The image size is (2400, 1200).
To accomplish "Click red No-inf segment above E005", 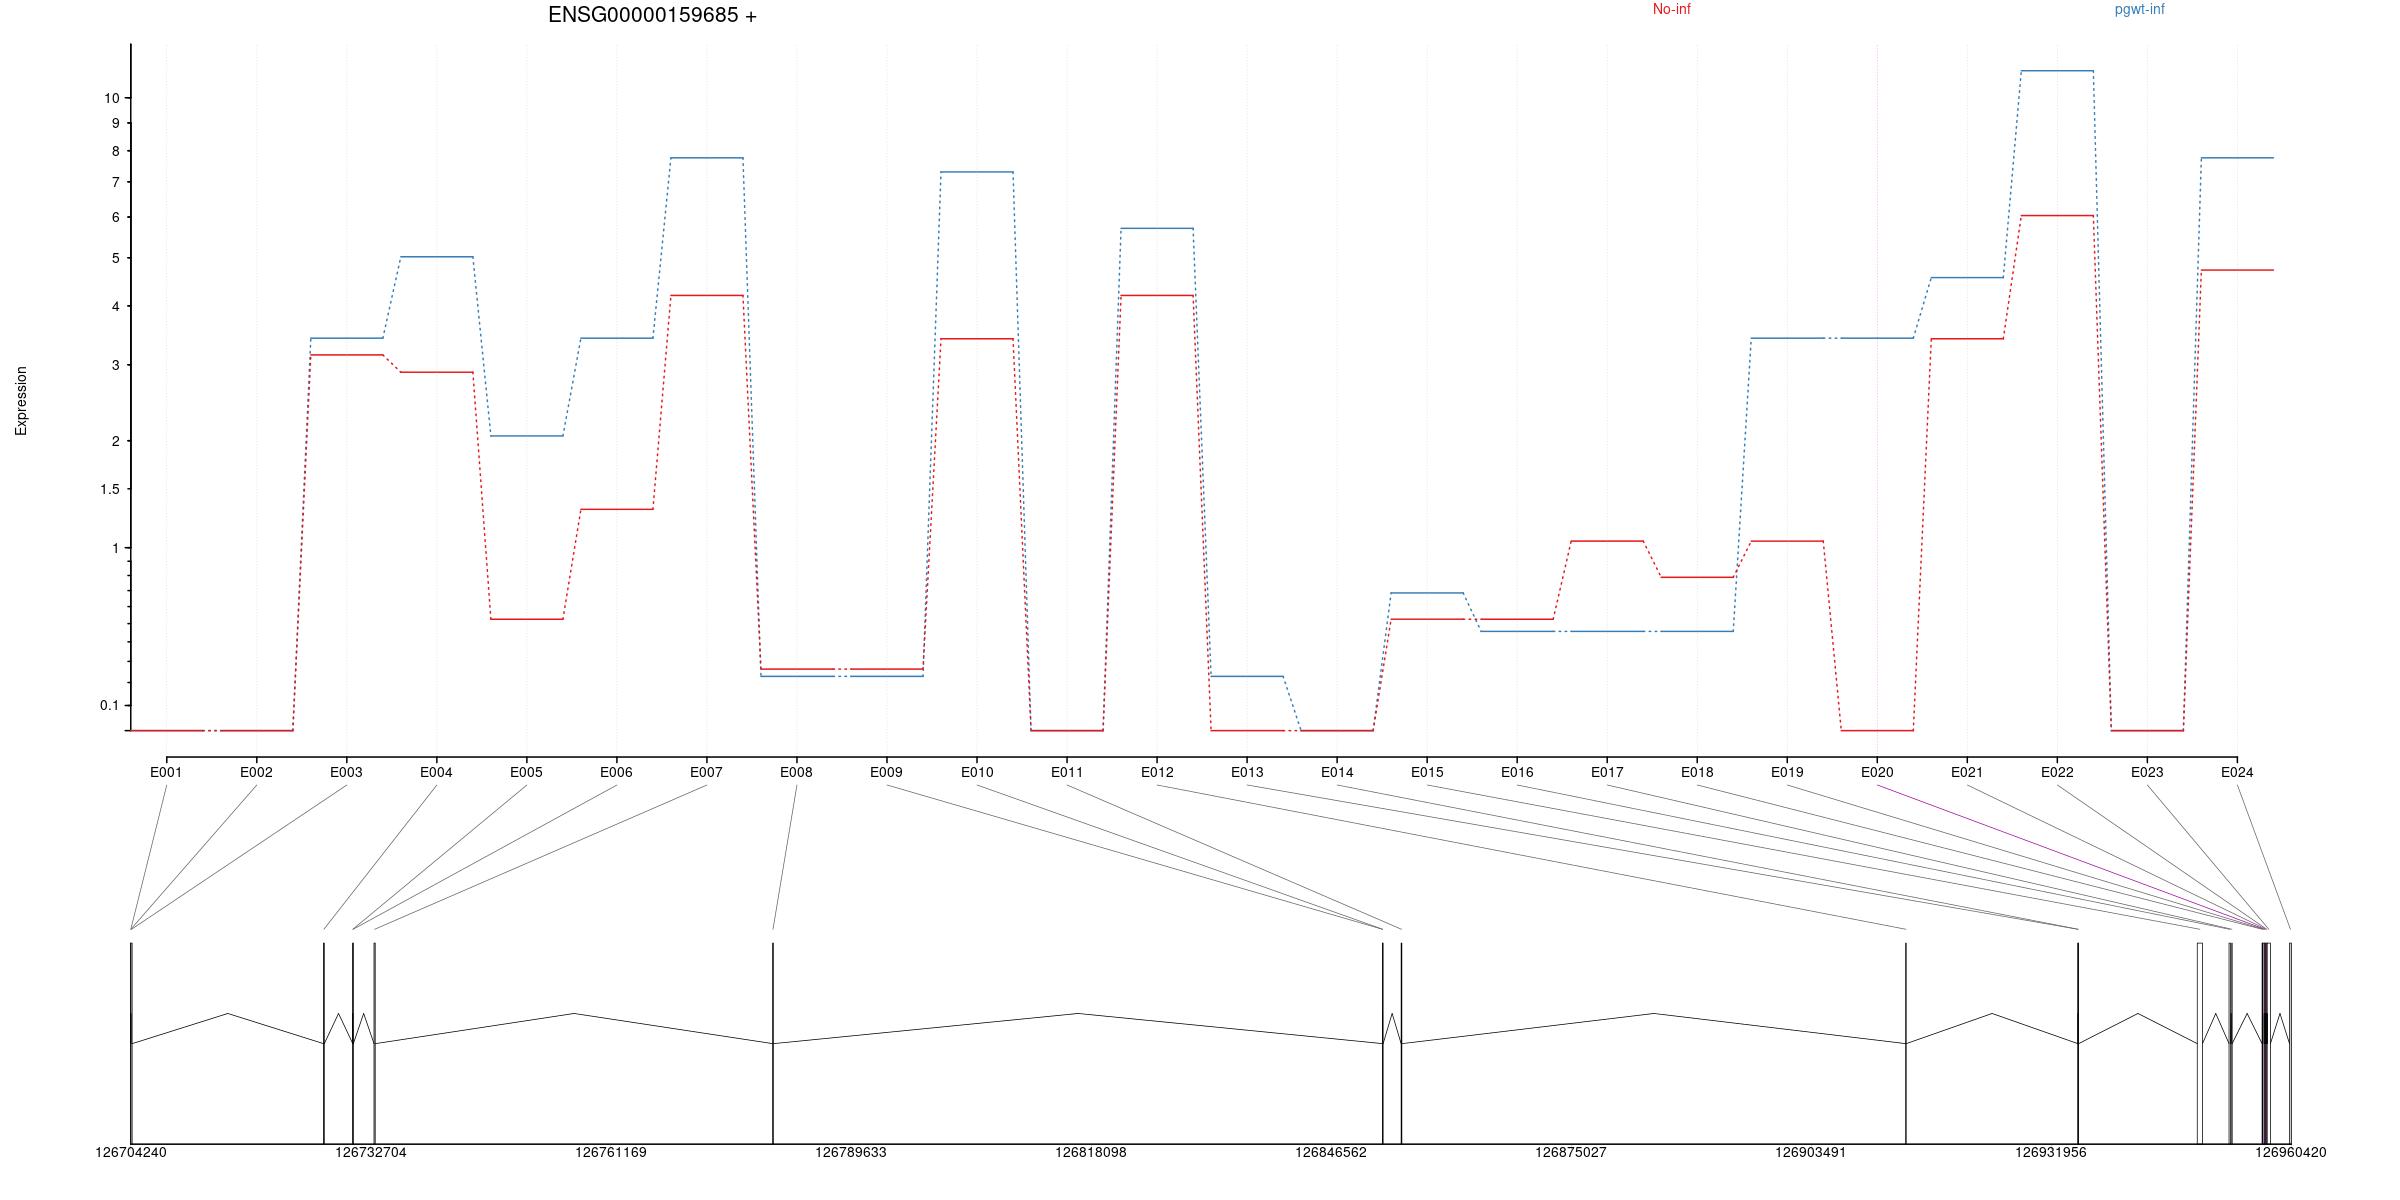I will [x=526, y=619].
